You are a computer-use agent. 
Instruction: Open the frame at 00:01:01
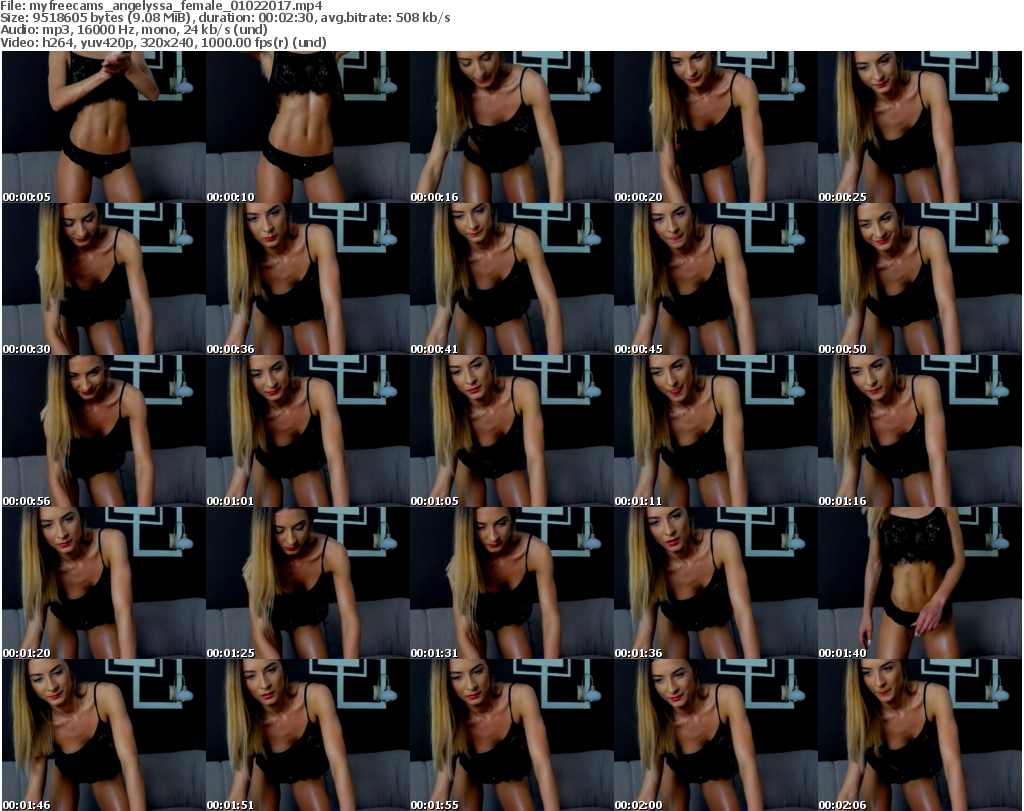(308, 431)
